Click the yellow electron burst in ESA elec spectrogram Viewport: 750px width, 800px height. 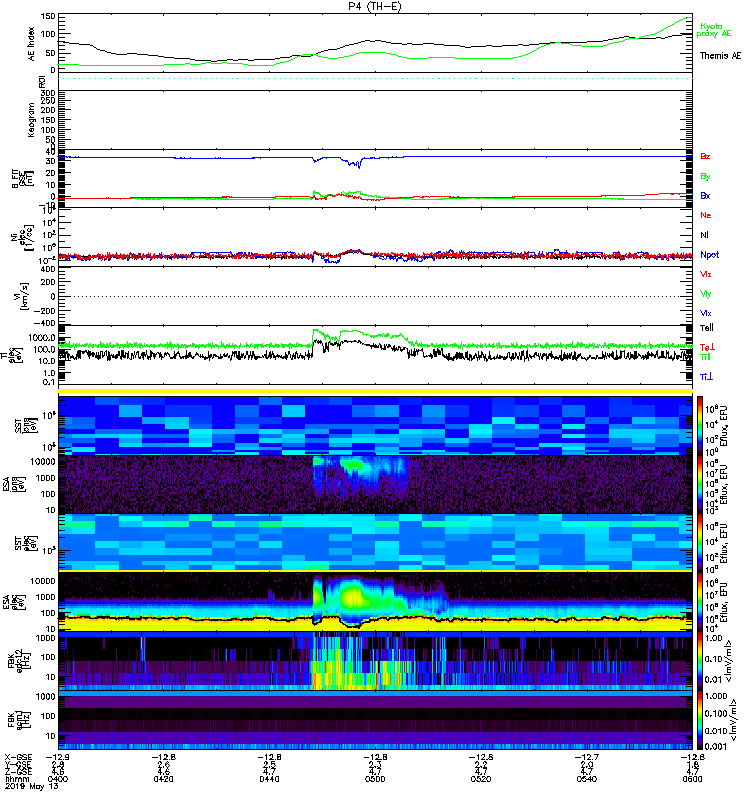click(353, 596)
